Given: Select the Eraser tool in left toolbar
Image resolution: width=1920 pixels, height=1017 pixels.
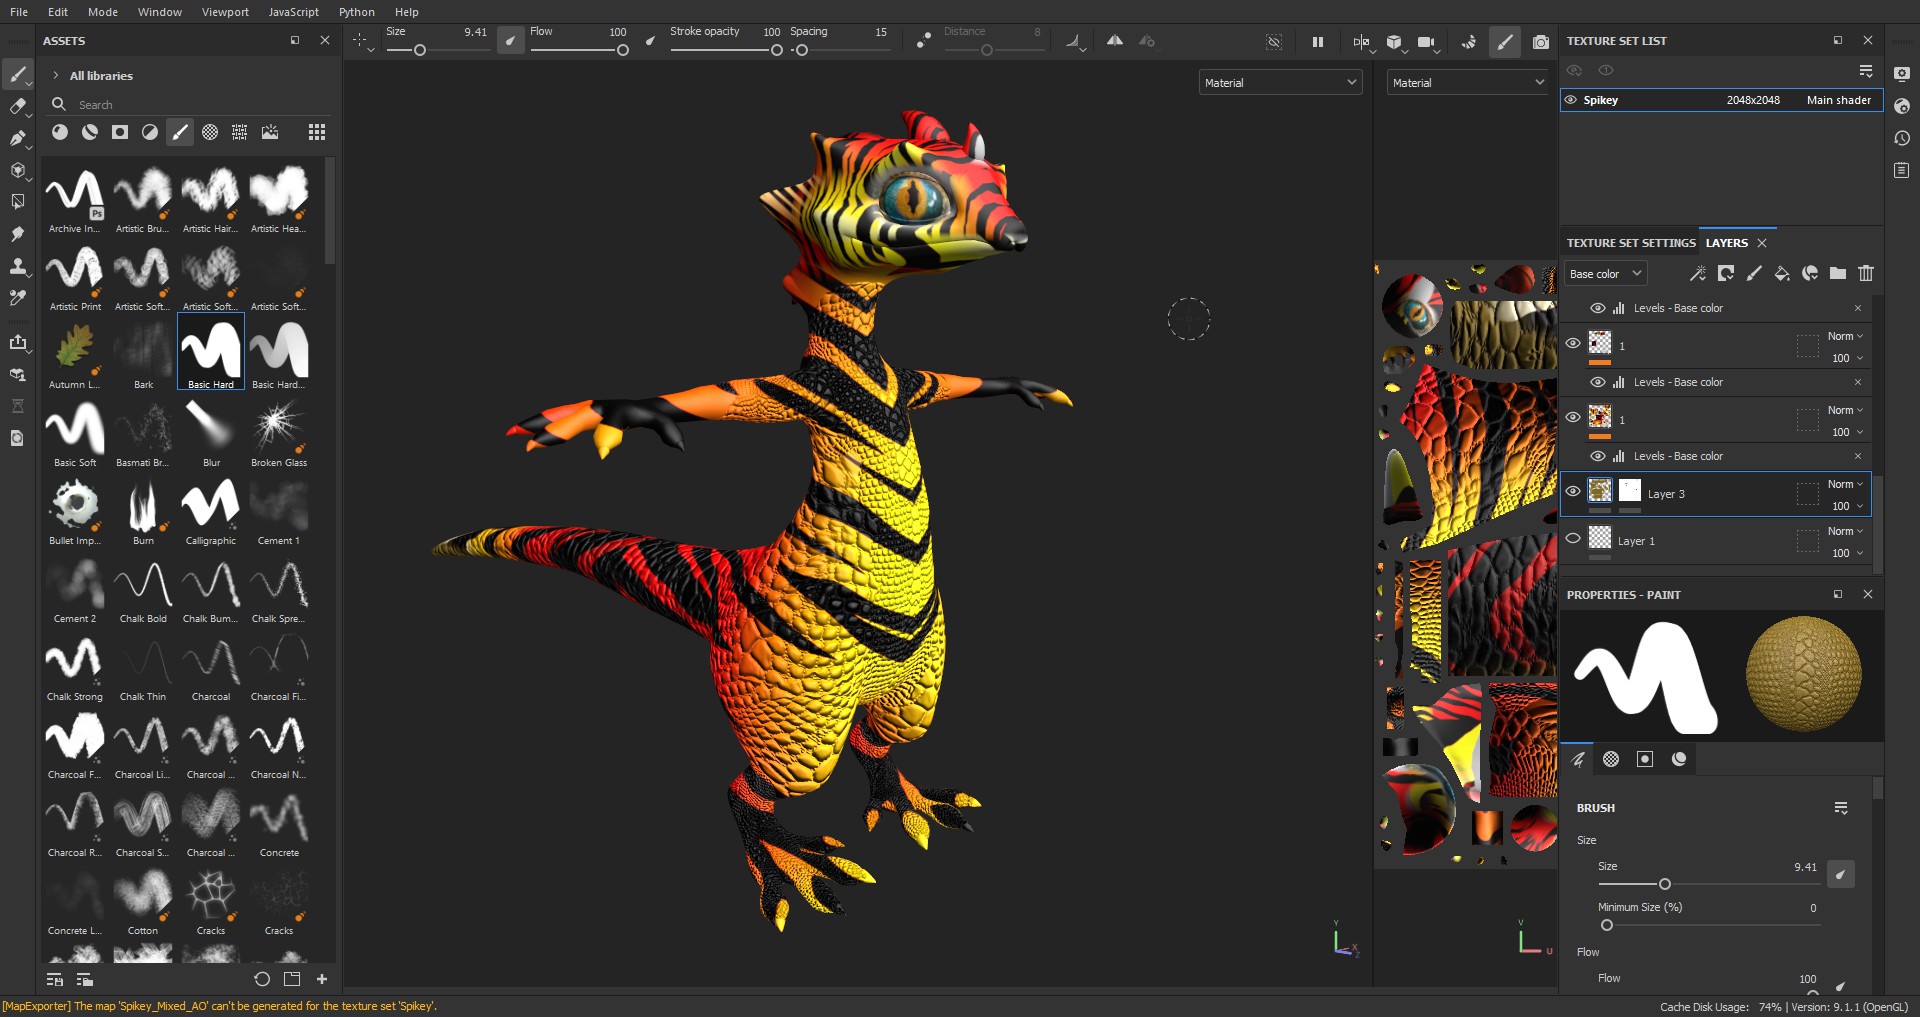Looking at the screenshot, I should (17, 106).
